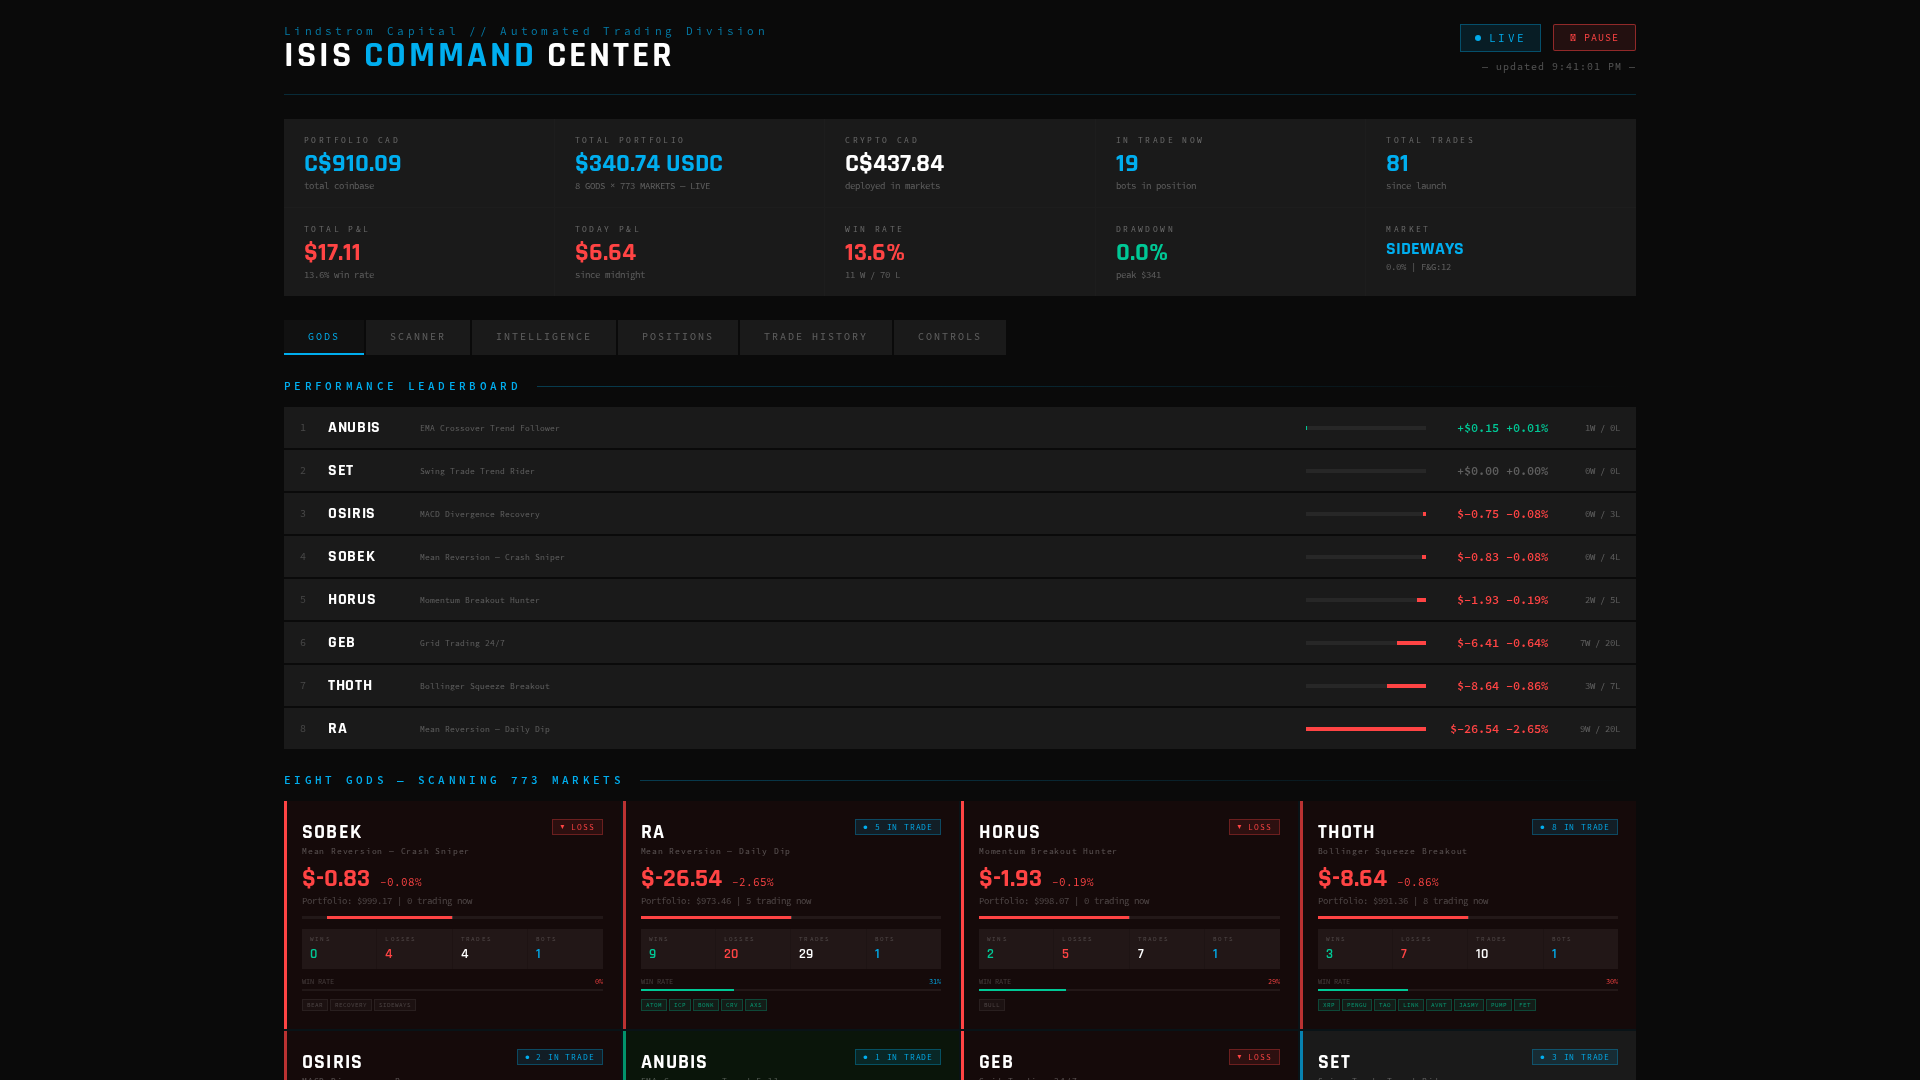Click the AXS ticker tag

[x=756, y=1005]
